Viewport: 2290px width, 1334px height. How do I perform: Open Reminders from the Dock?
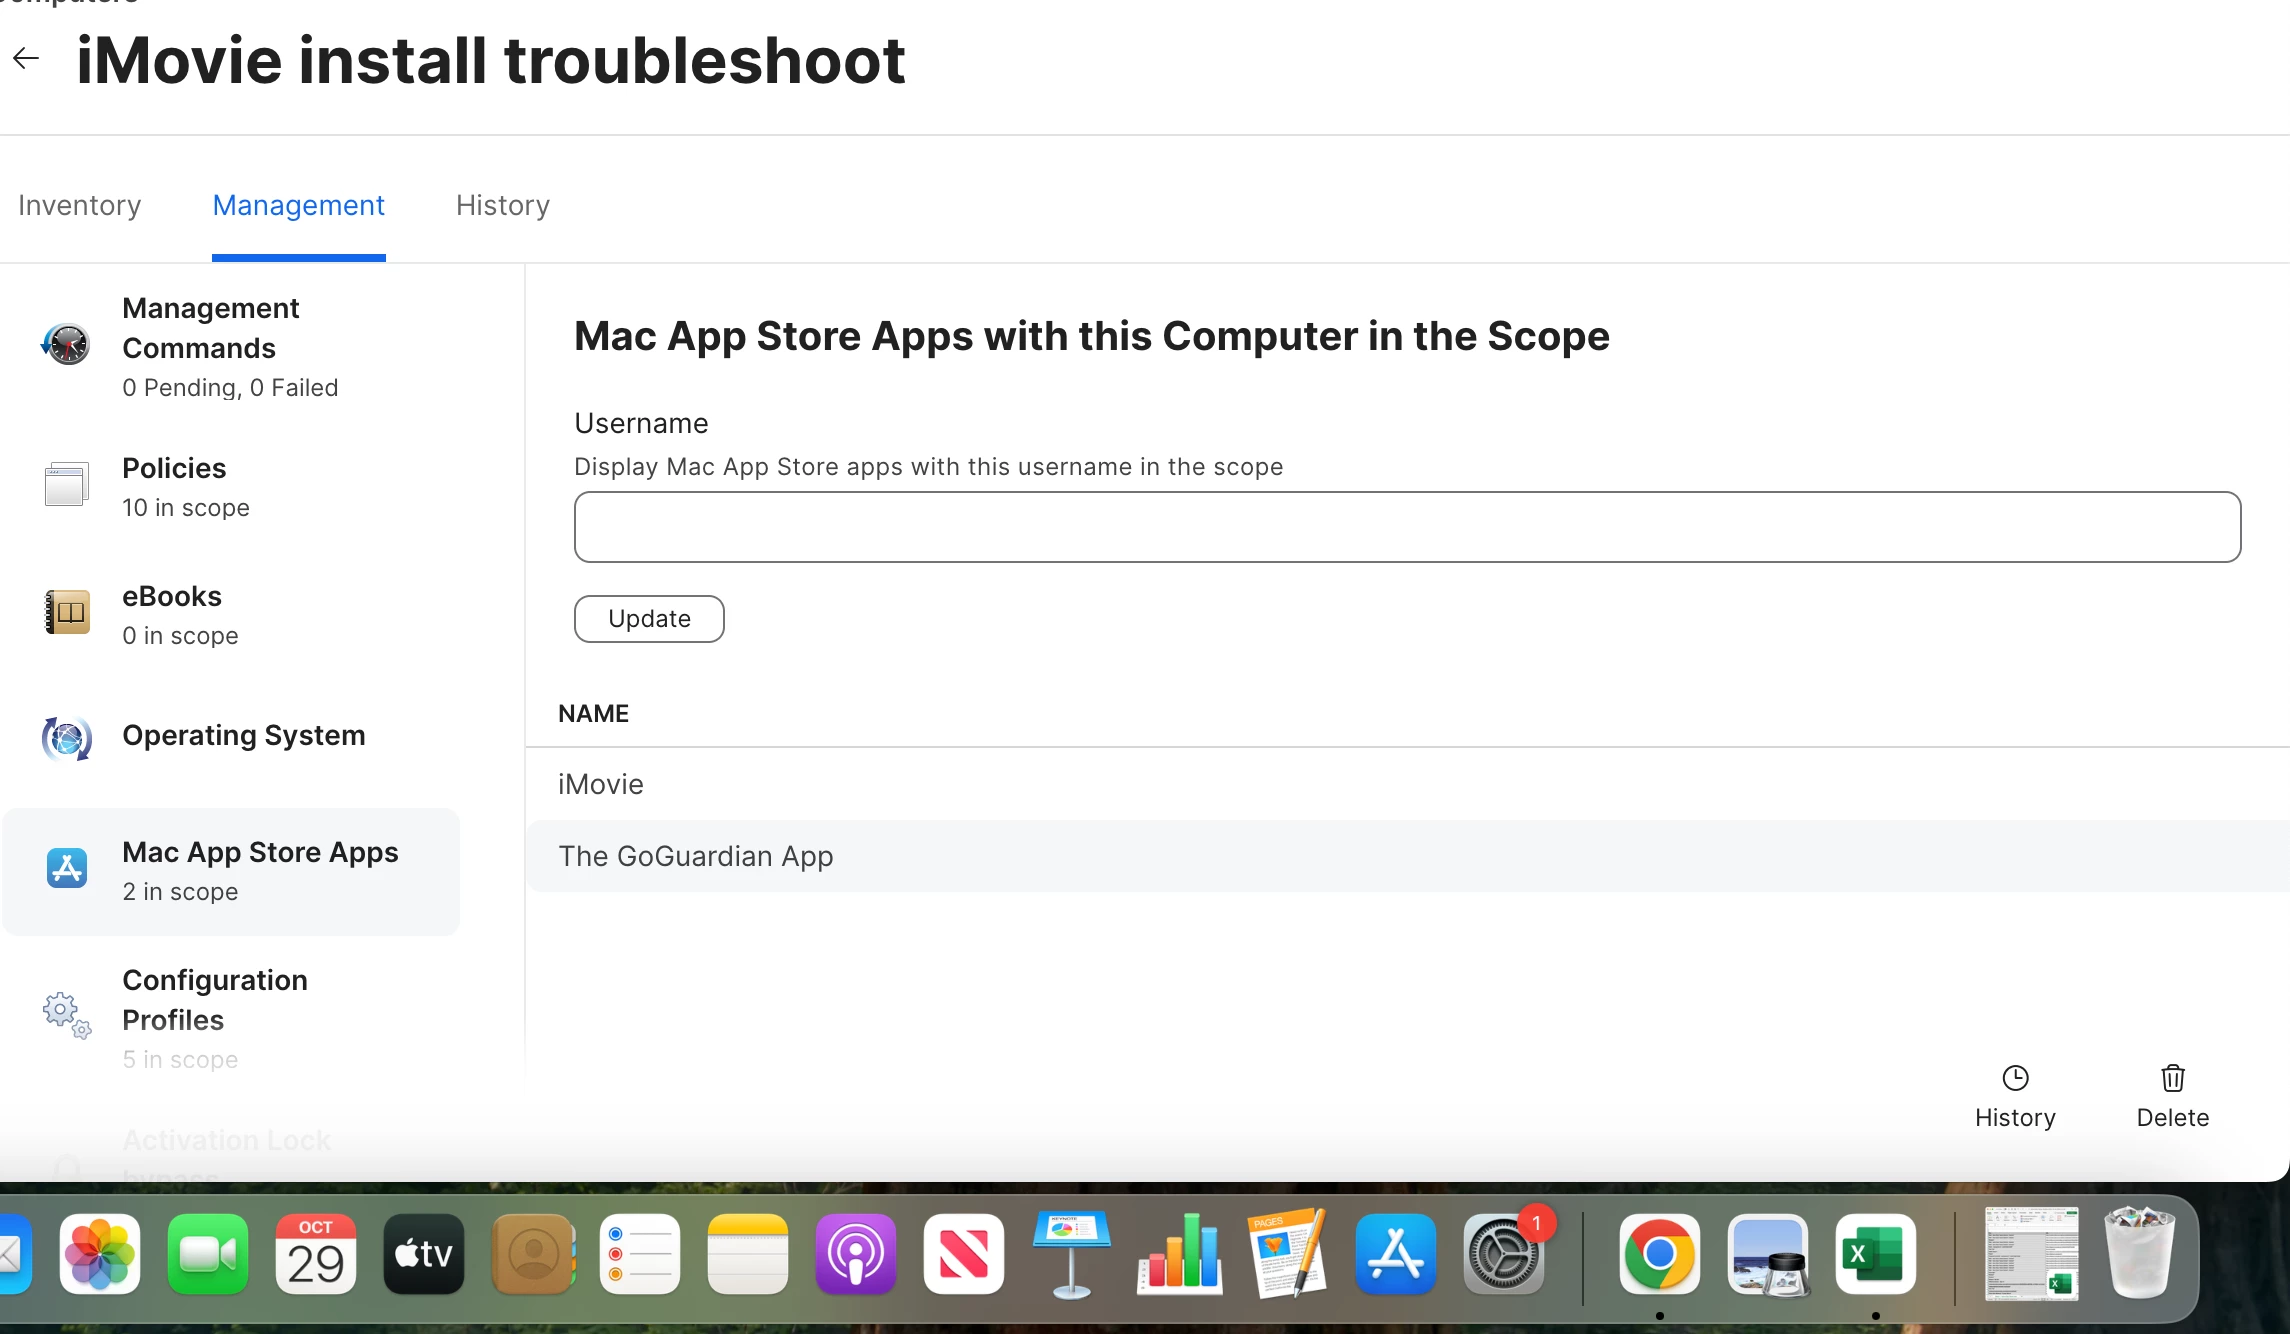(x=640, y=1254)
